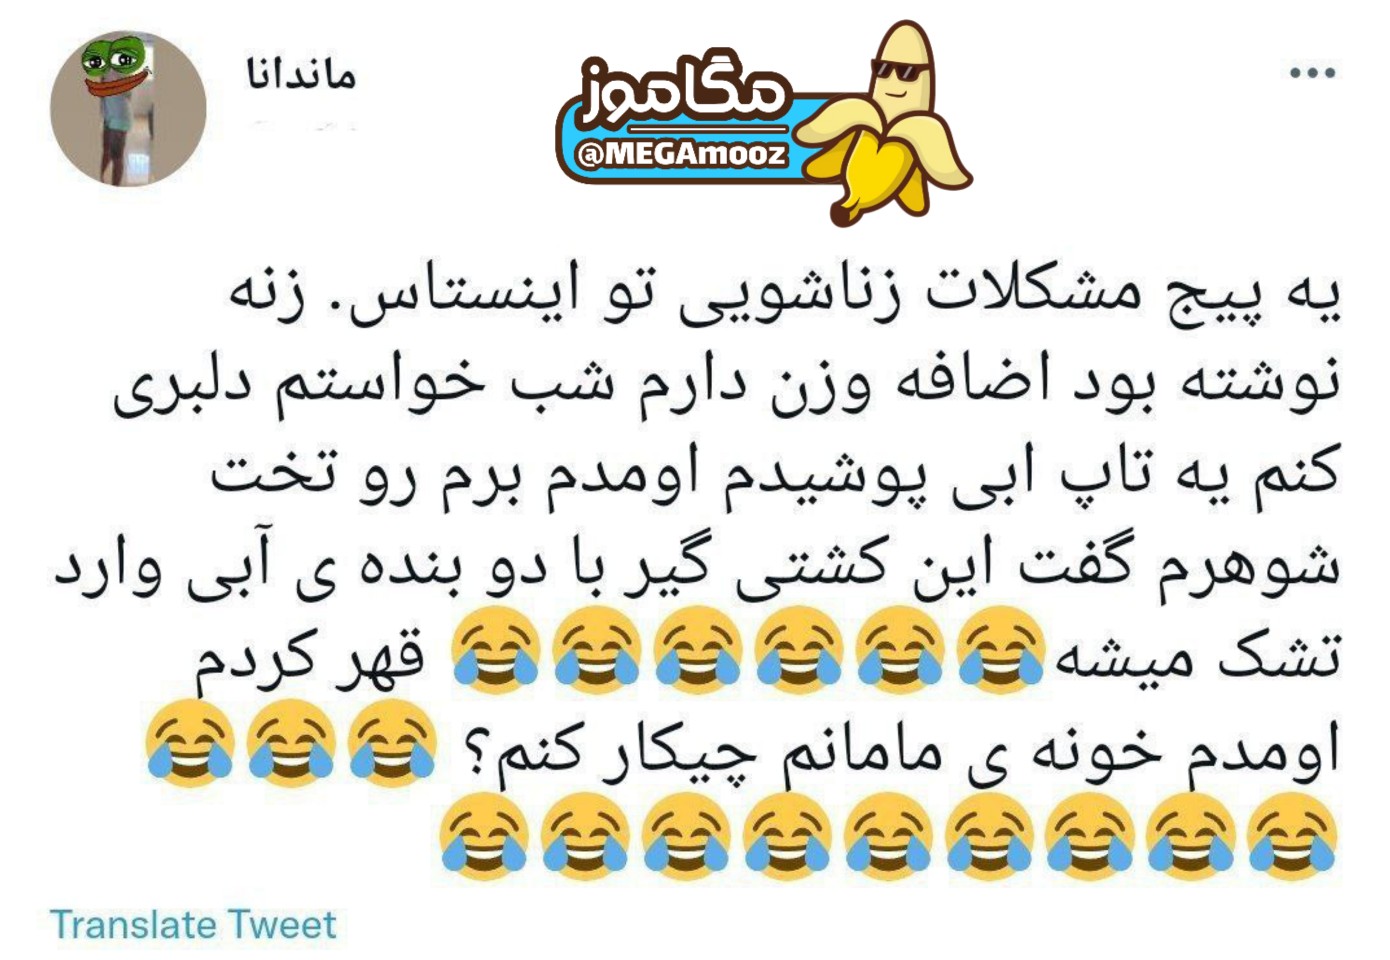
Task: Click the leftmost emoji on the چیکار کنم line
Action: pyautogui.click(x=189, y=743)
